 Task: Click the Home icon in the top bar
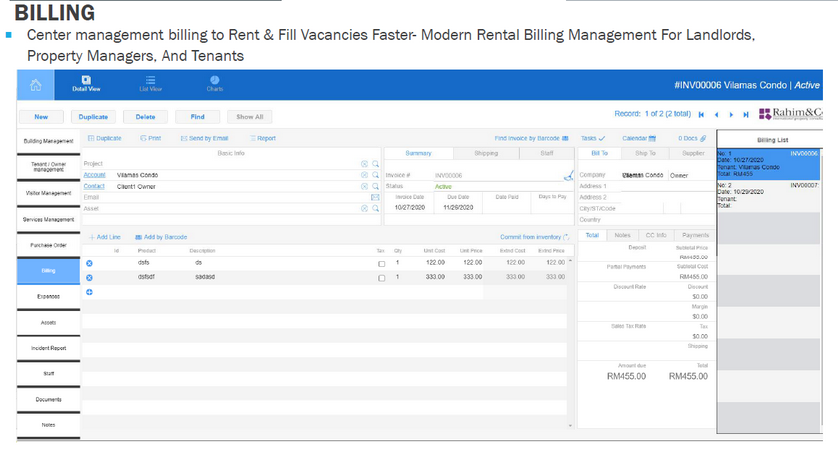36,84
